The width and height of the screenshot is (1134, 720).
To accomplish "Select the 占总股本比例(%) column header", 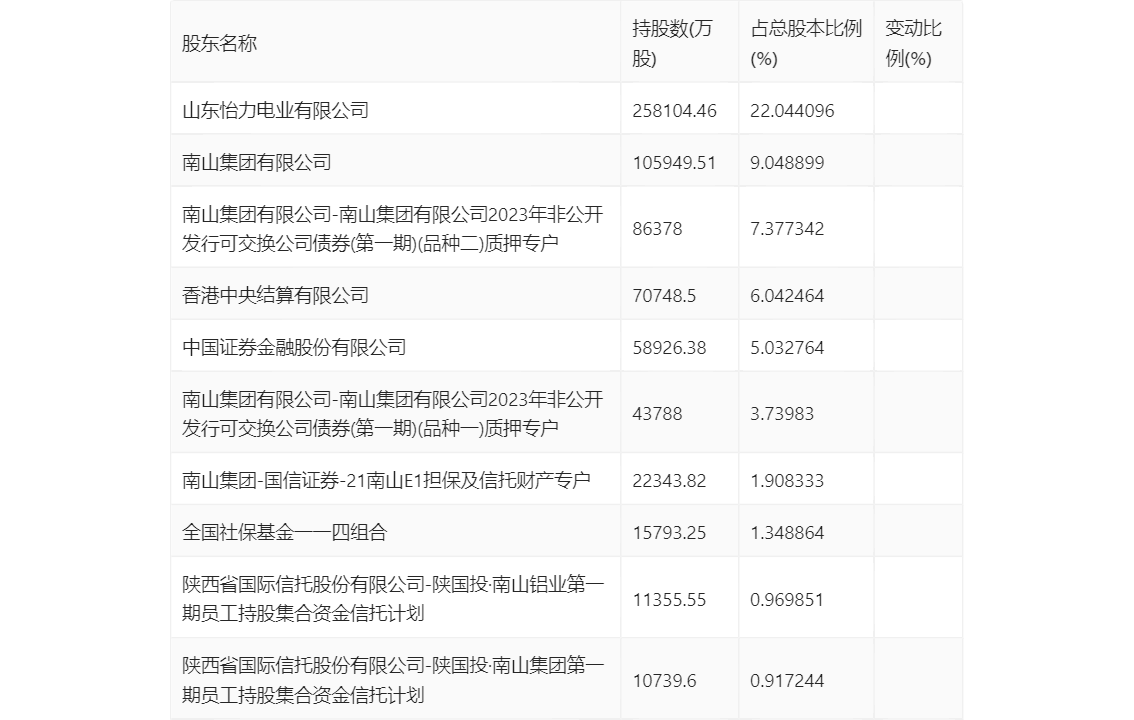I will [x=806, y=43].
